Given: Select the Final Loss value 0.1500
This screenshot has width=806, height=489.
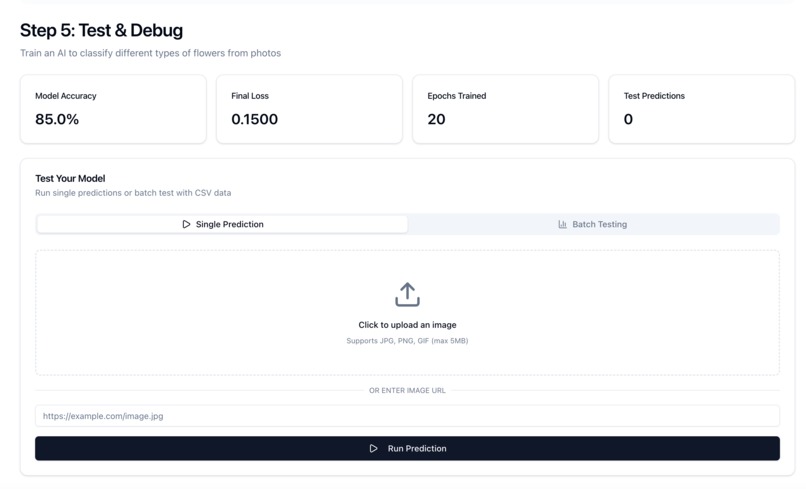Looking at the screenshot, I should (254, 119).
